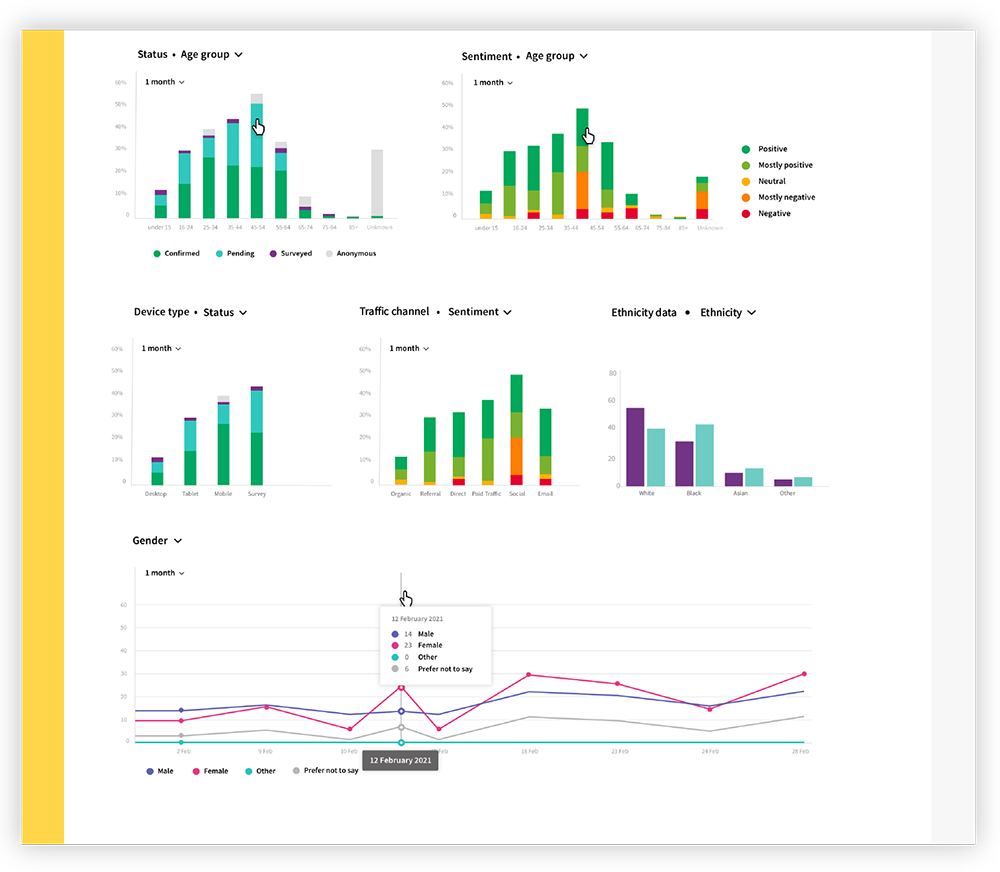Select Desktop bar in Device type chart
Viewport: 1000px width, 872px height.
[157, 471]
